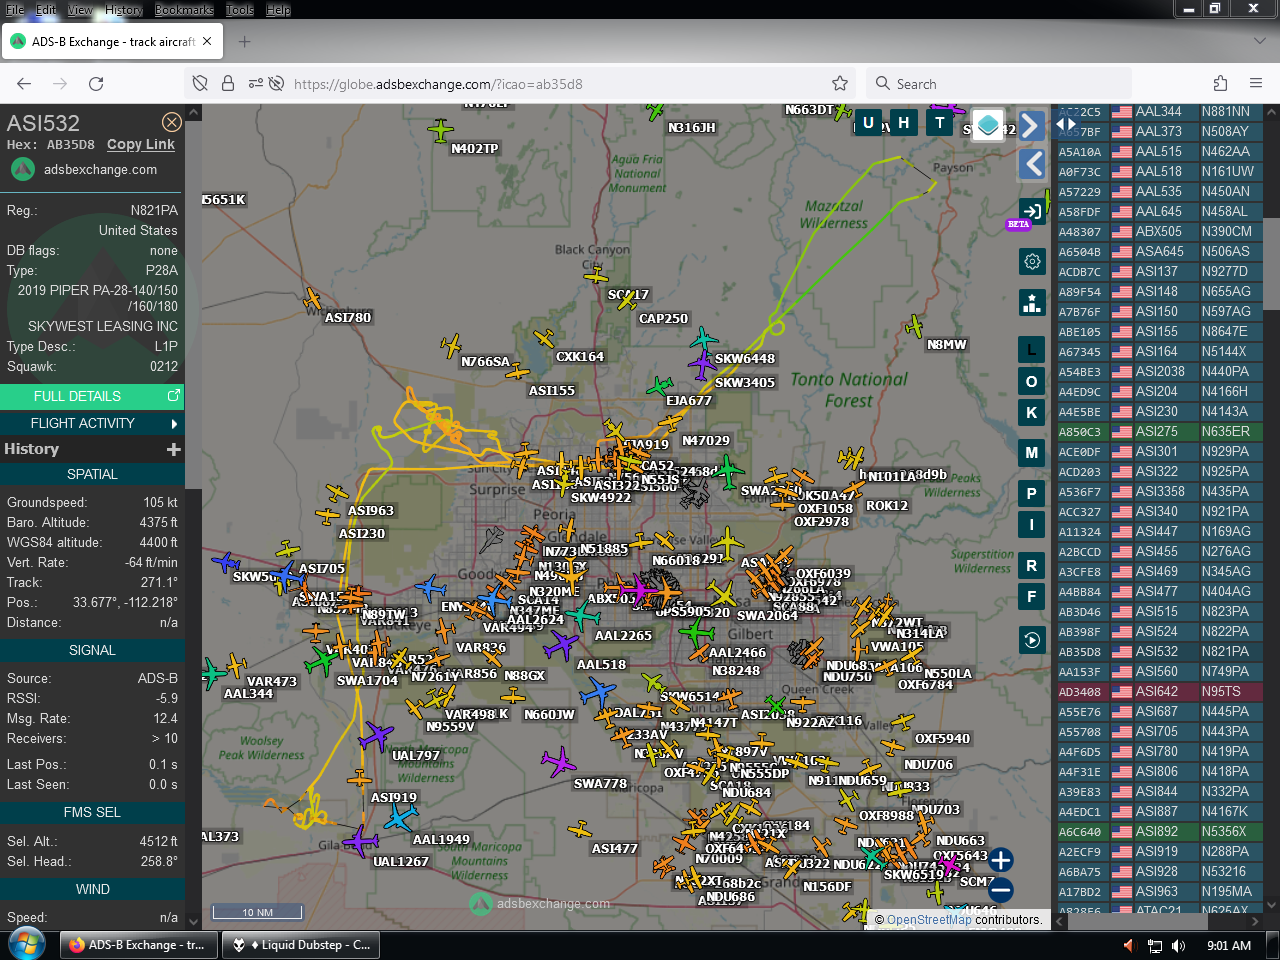
Task: Click the tracking protection shield icon
Action: [x=200, y=84]
